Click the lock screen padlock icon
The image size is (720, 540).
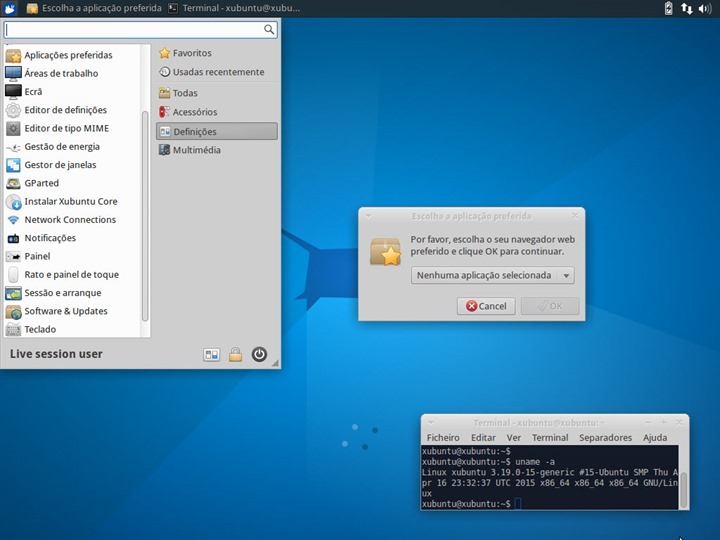coord(236,354)
